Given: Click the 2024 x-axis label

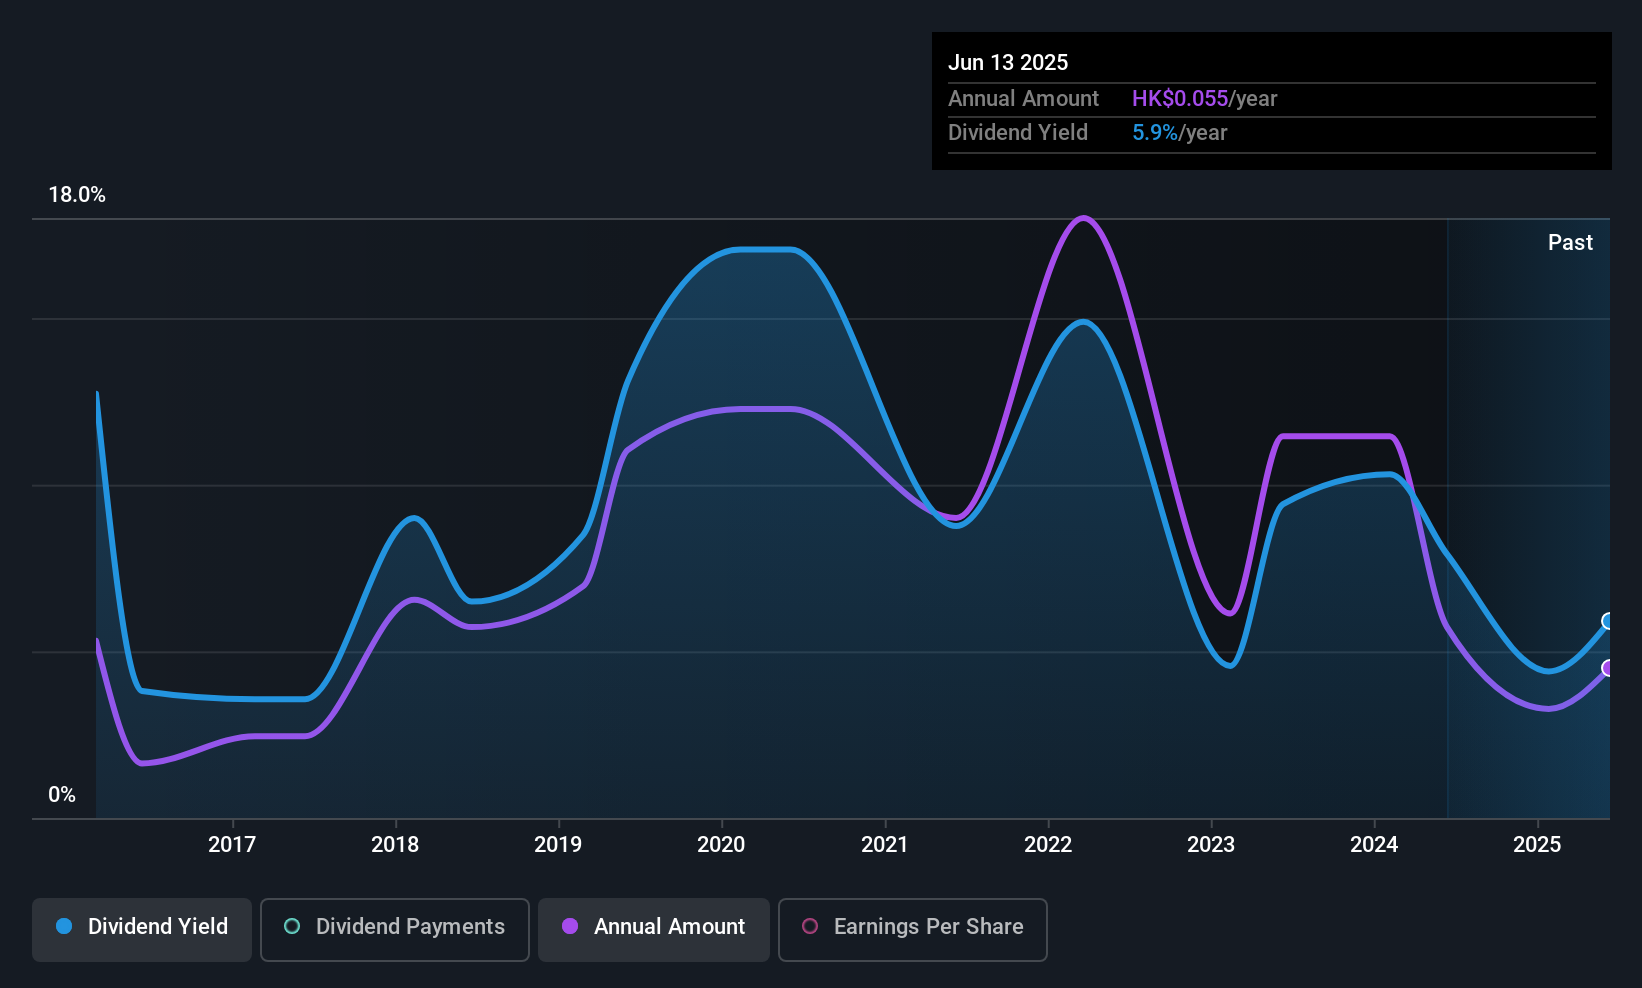Looking at the screenshot, I should click(1374, 845).
